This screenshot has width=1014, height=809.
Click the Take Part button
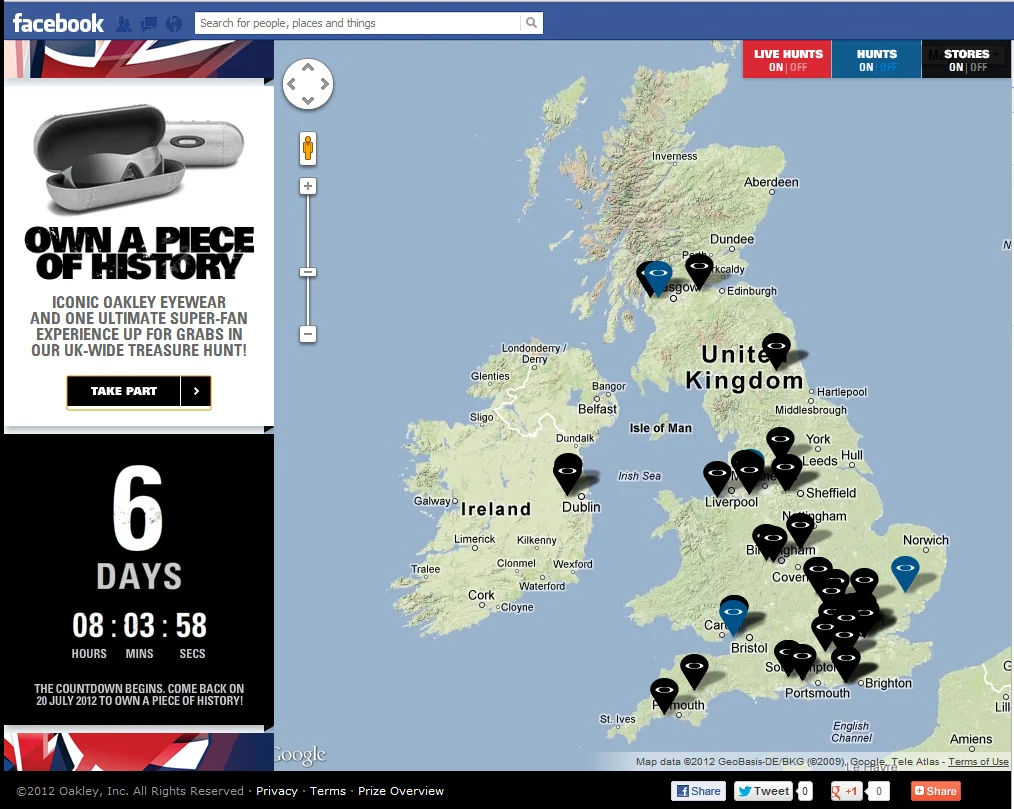[x=124, y=391]
